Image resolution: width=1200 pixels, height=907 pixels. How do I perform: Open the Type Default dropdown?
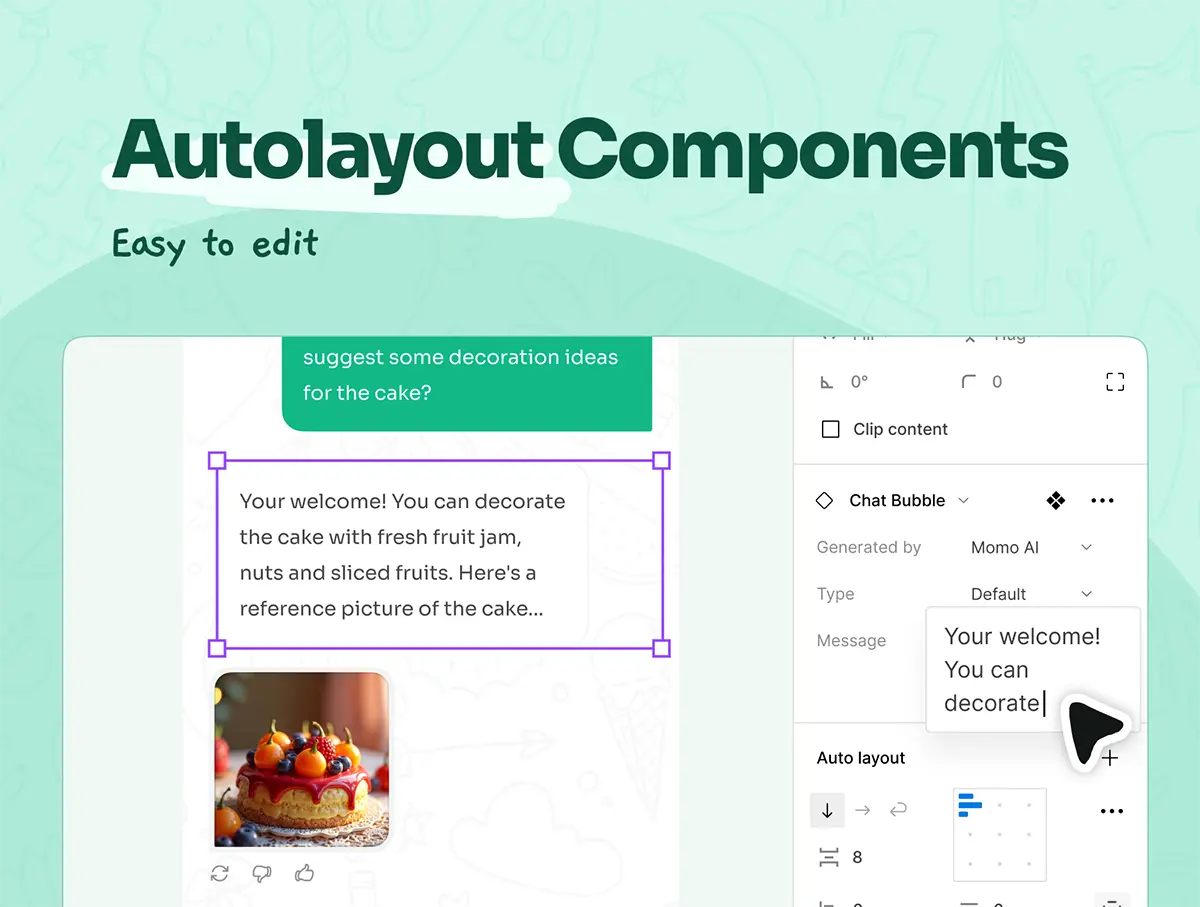click(1031, 594)
